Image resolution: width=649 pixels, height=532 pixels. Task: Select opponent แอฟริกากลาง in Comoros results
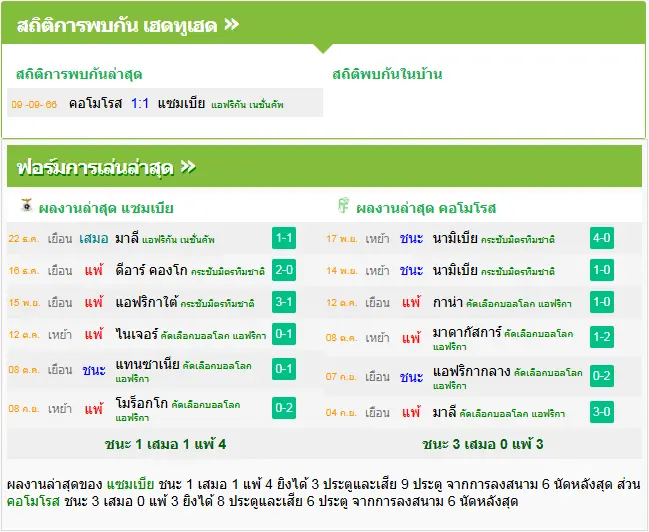point(471,371)
